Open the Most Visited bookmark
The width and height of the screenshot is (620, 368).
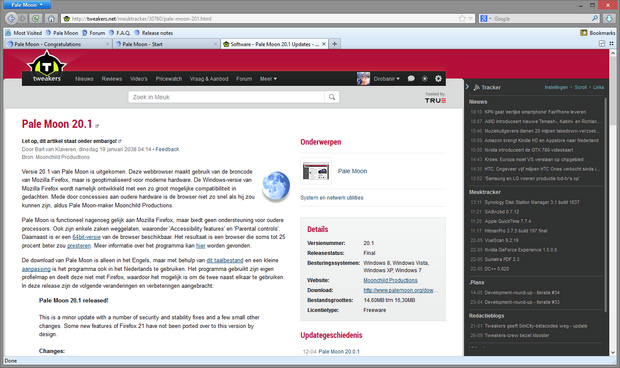[23, 33]
